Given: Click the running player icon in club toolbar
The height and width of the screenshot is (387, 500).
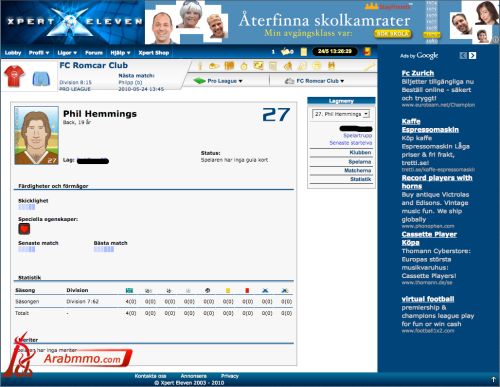Looking at the screenshot, I should pyautogui.click(x=288, y=66).
